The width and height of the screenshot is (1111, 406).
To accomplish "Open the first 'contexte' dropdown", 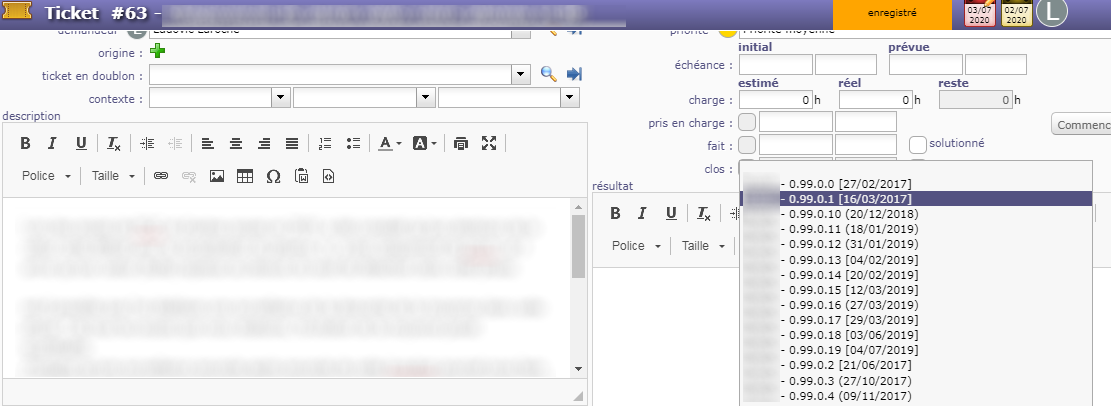I will pos(282,98).
